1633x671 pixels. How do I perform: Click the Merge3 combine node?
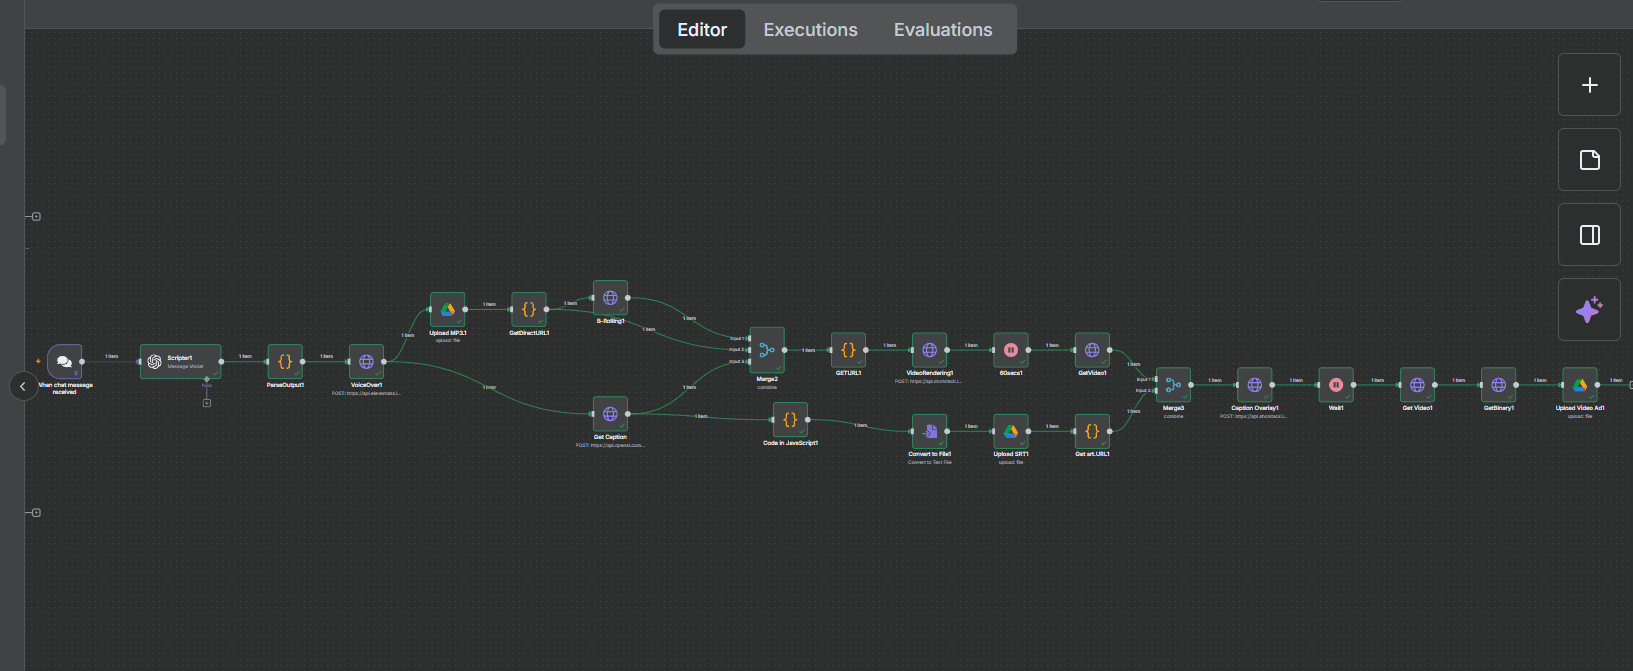1174,385
